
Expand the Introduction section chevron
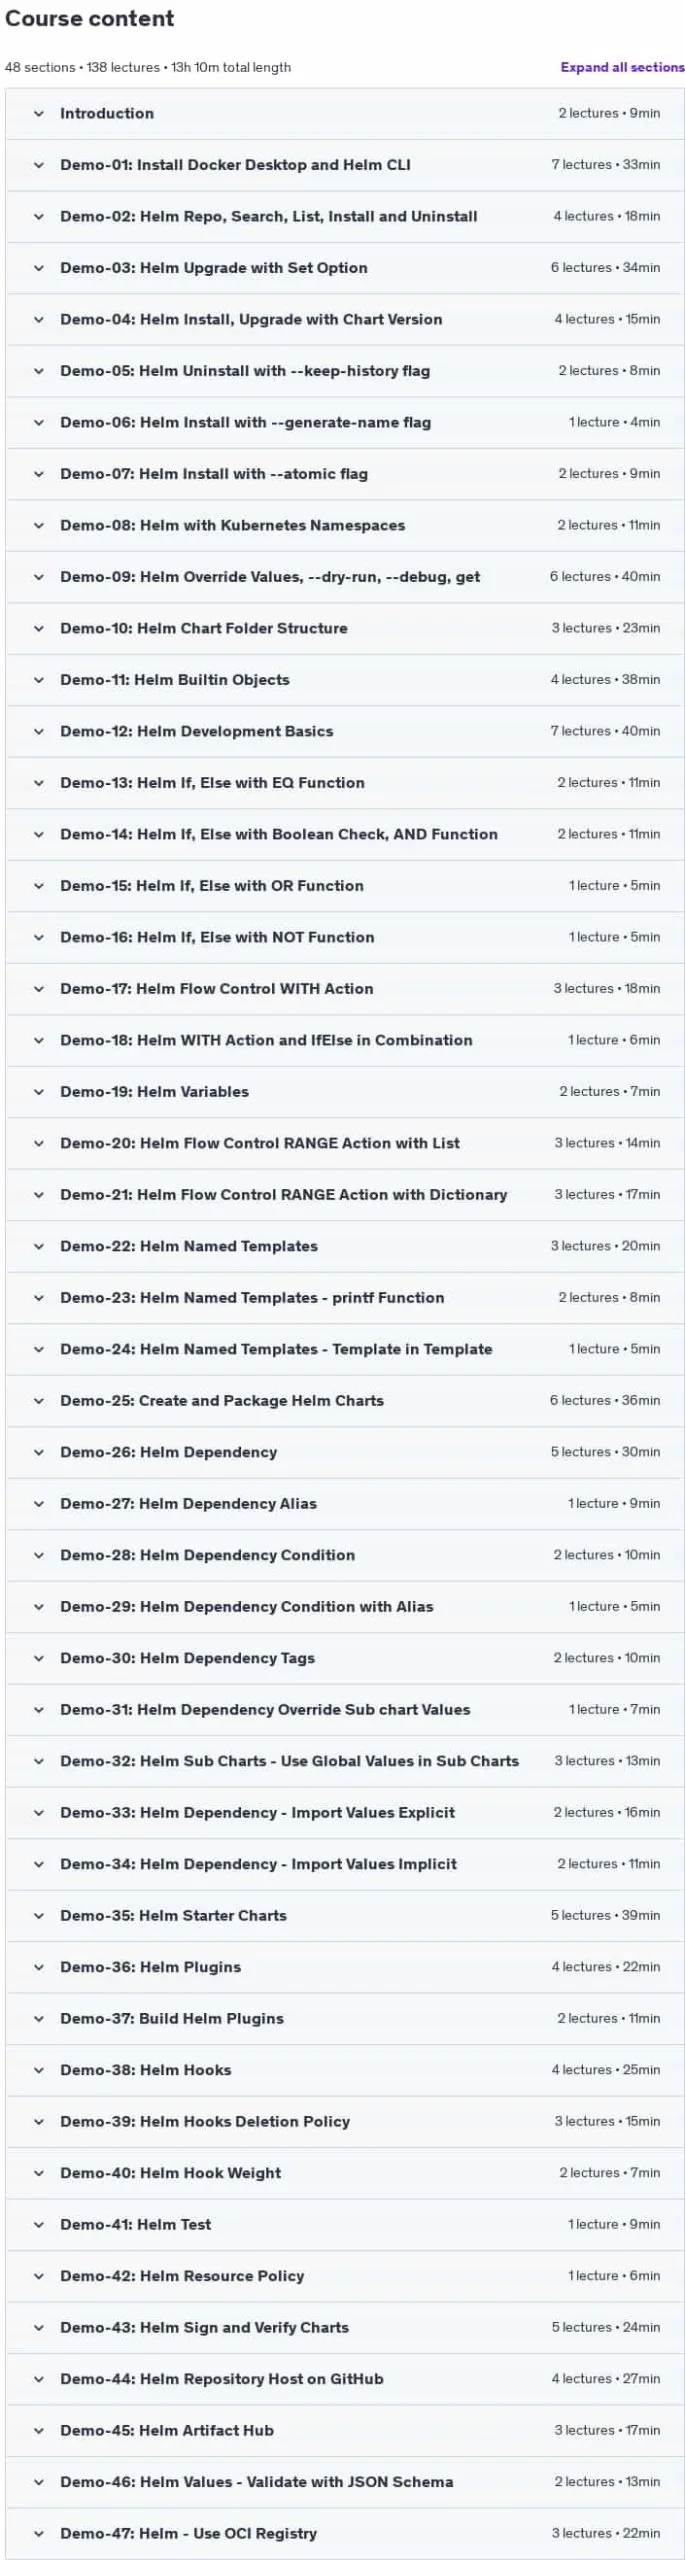(39, 114)
